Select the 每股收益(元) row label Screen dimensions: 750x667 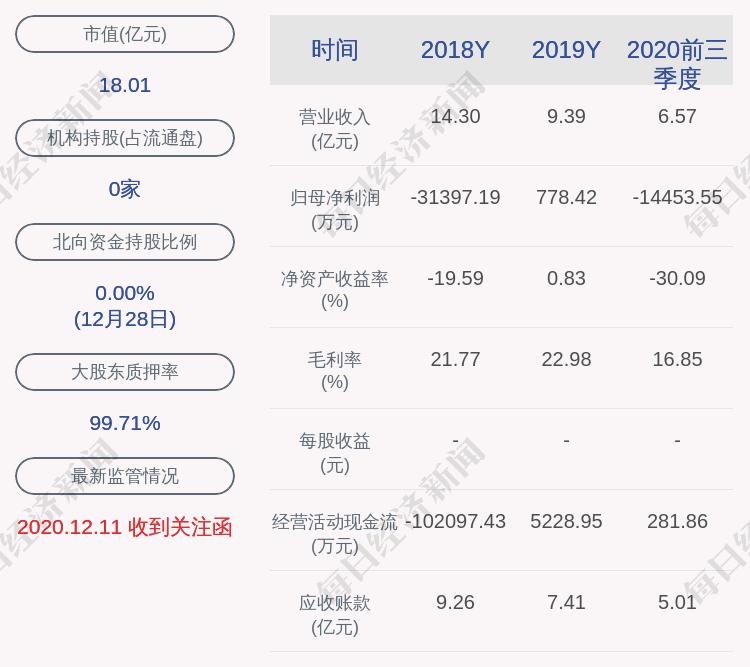[334, 453]
